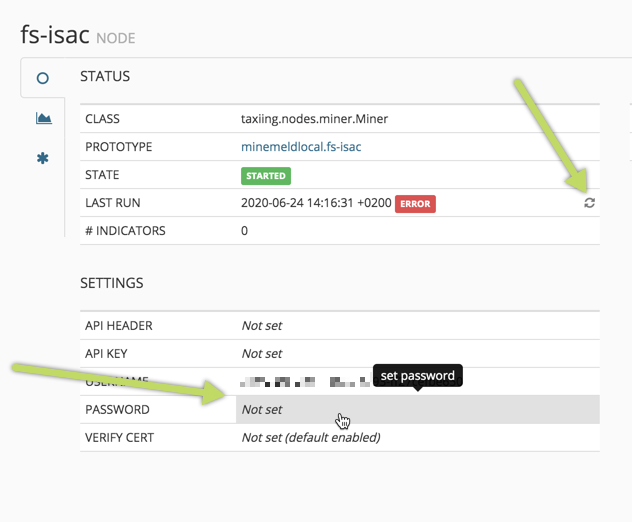Click the last run timestamp
This screenshot has width=632, height=522.
pos(315,203)
